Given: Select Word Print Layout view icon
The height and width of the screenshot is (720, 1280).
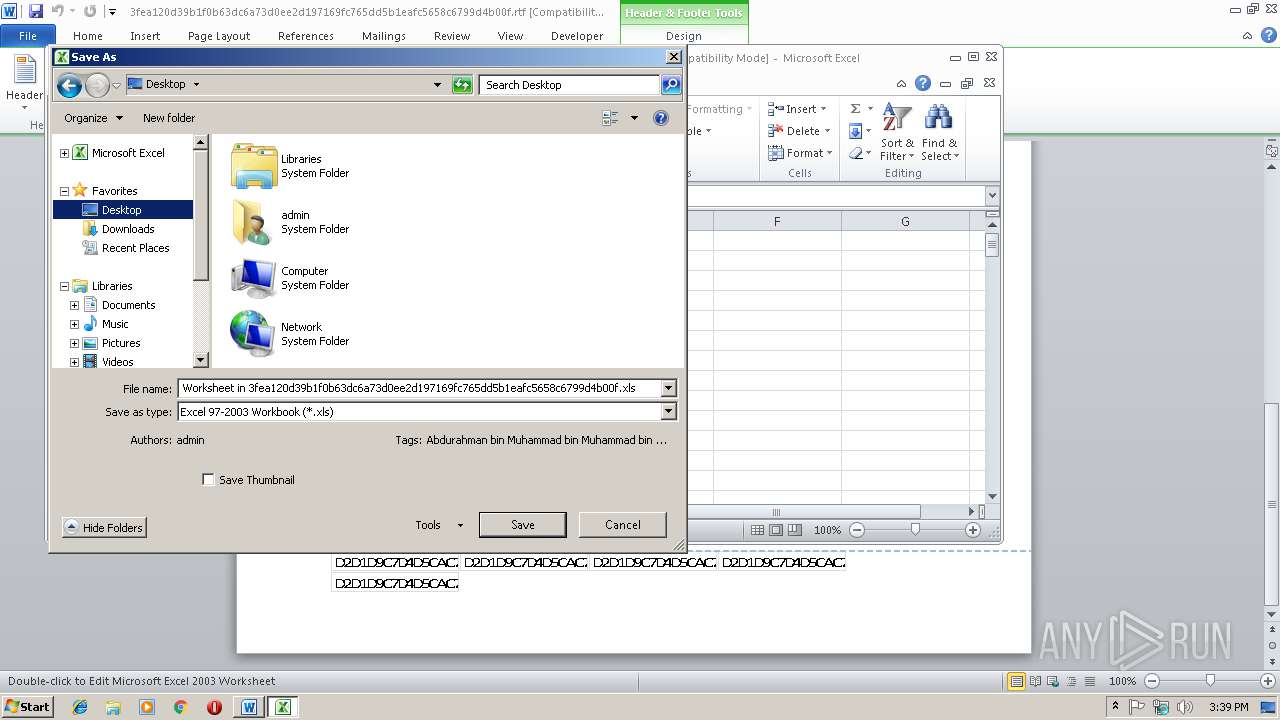Looking at the screenshot, I should [x=1017, y=681].
